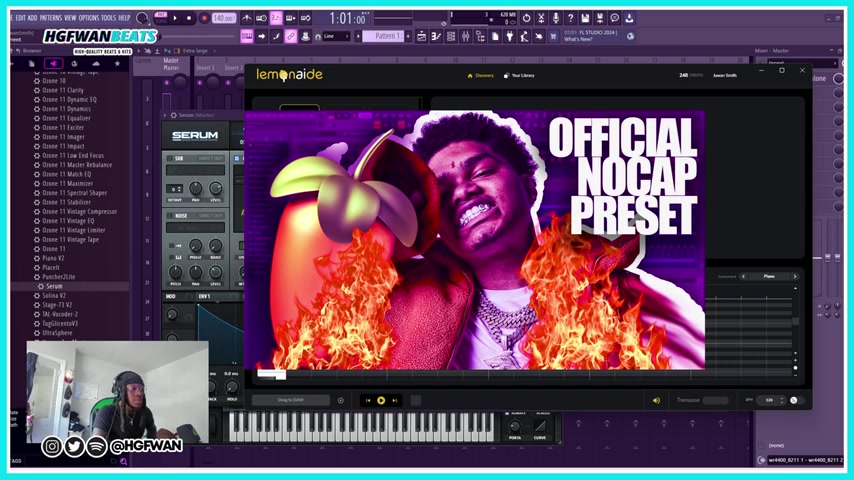The width and height of the screenshot is (854, 480).
Task: Select Ozone 11 Maximizer in browser
Action: (68, 183)
